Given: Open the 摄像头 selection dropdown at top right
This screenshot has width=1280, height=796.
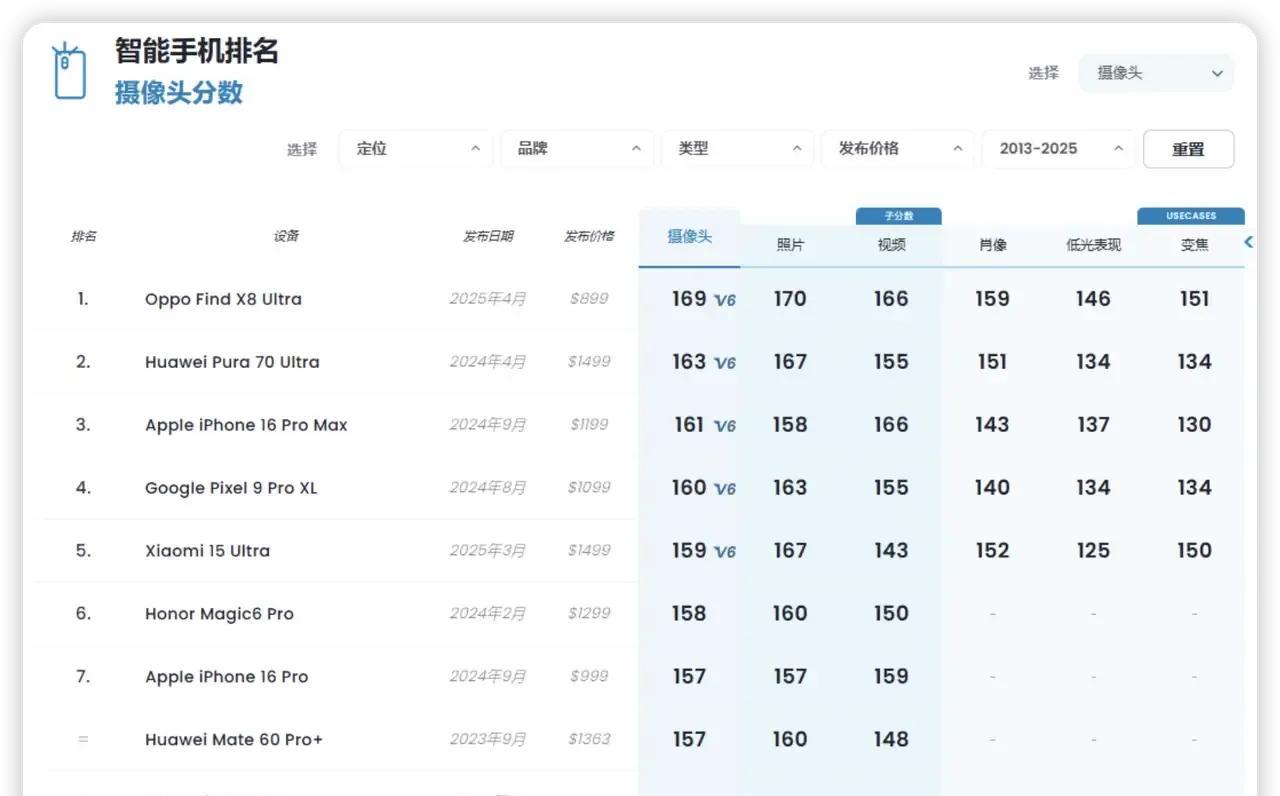Looking at the screenshot, I should coord(1156,73).
